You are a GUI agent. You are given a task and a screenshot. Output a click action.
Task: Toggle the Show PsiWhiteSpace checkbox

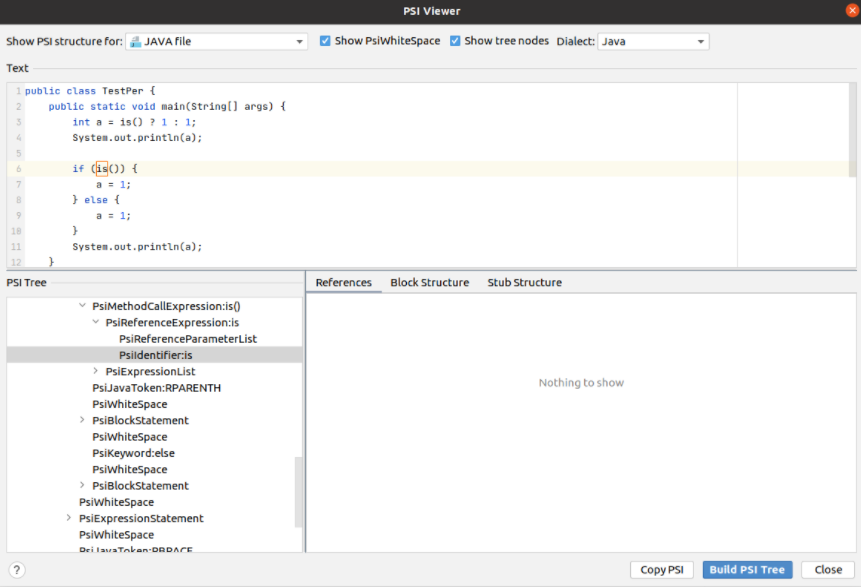click(326, 41)
